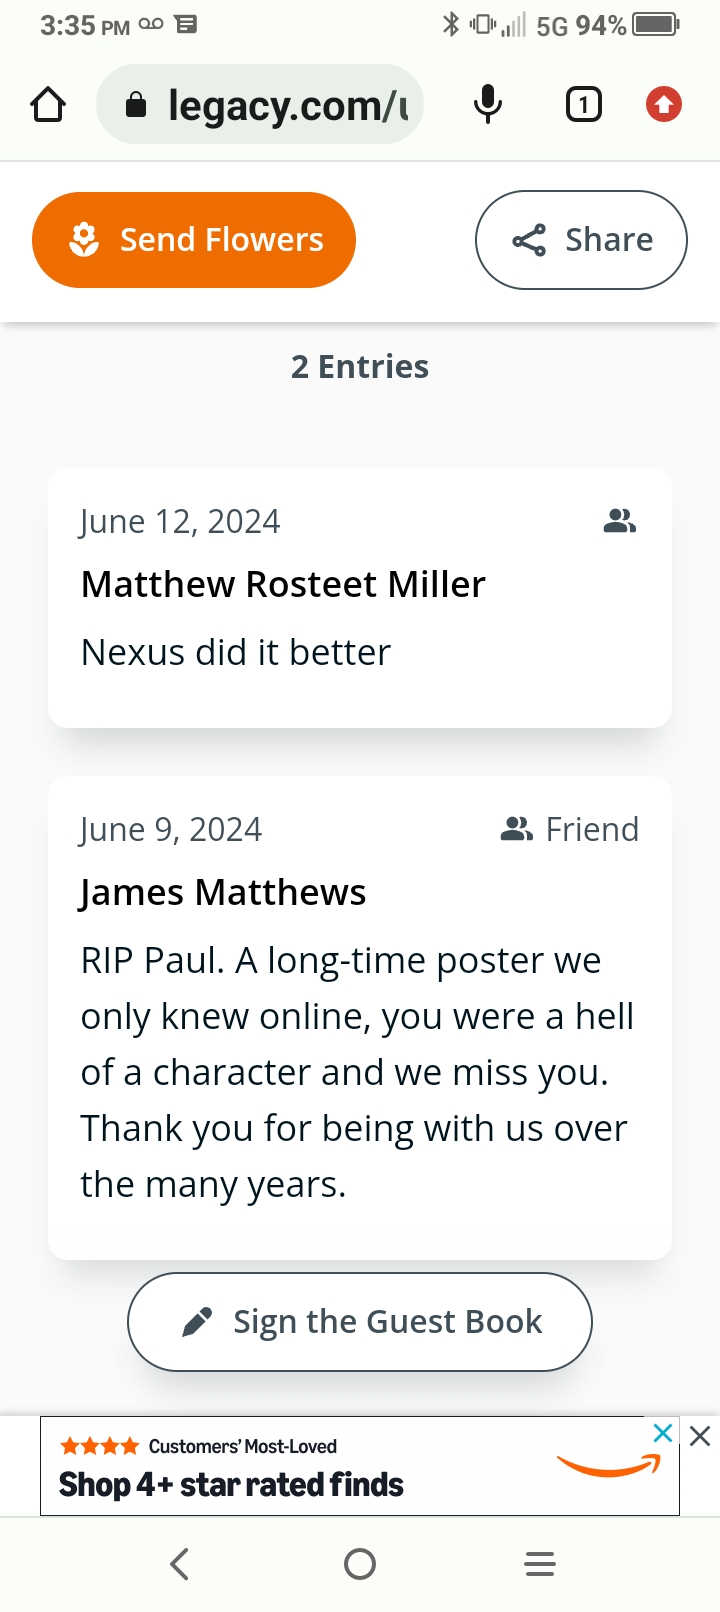Tap the Android home circle button
This screenshot has height=1612, width=720.
point(360,1564)
